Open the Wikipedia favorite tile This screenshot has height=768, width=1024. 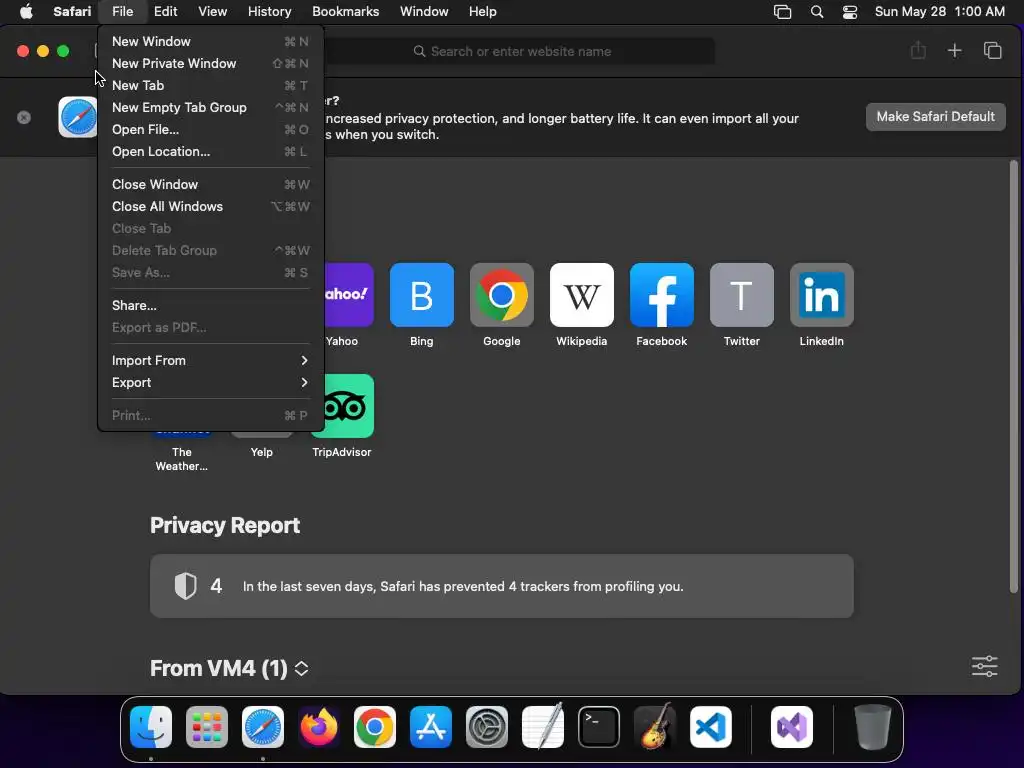[x=582, y=295]
